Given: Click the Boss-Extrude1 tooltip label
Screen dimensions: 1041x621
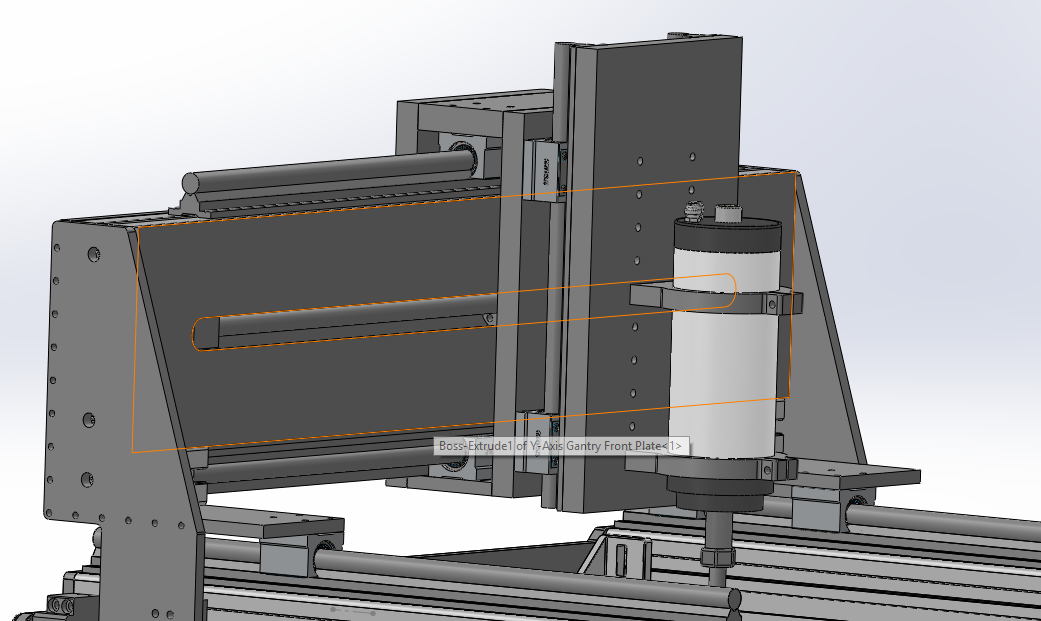Looking at the screenshot, I should [x=561, y=446].
